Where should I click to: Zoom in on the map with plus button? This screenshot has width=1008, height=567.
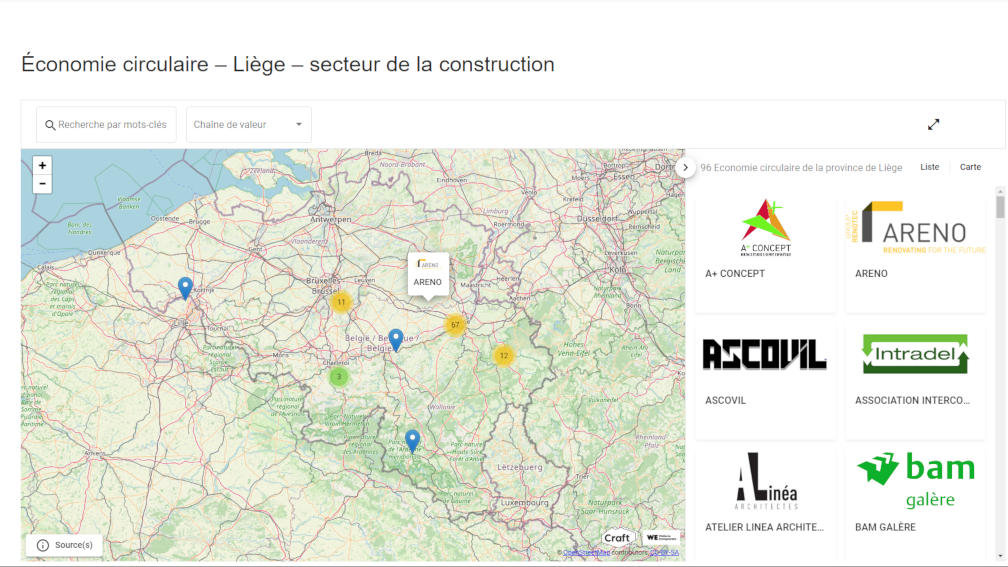pos(42,165)
